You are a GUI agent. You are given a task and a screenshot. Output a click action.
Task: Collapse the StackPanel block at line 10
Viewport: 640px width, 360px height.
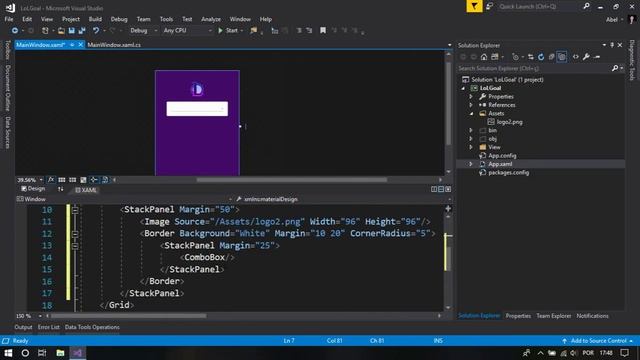click(75, 210)
